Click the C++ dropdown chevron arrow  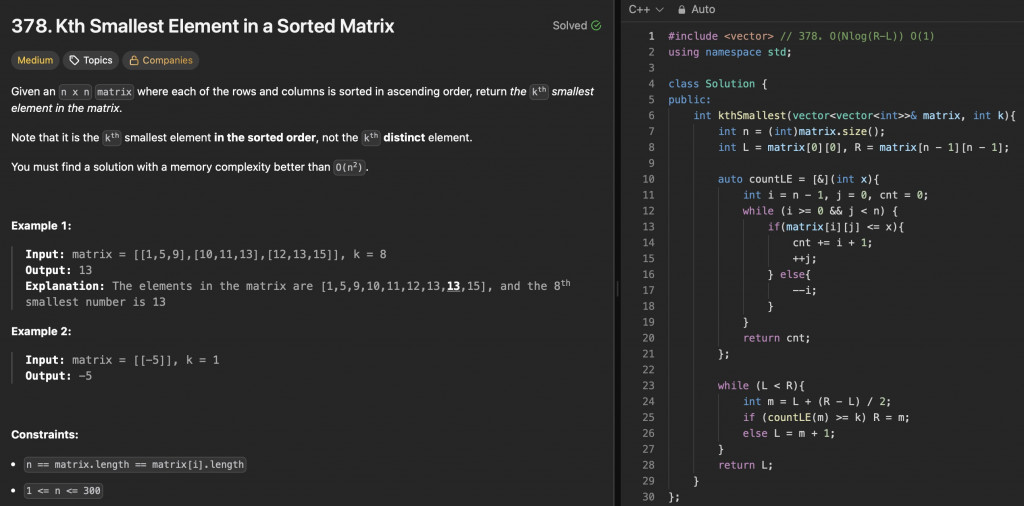(661, 10)
